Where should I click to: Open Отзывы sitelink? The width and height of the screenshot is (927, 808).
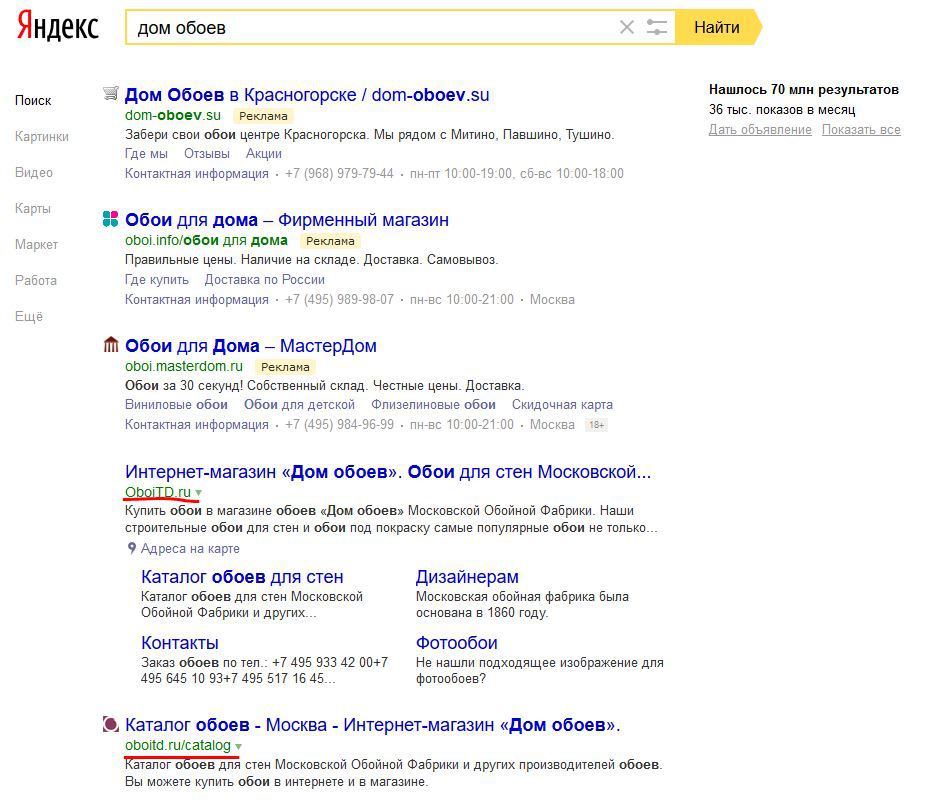point(207,154)
